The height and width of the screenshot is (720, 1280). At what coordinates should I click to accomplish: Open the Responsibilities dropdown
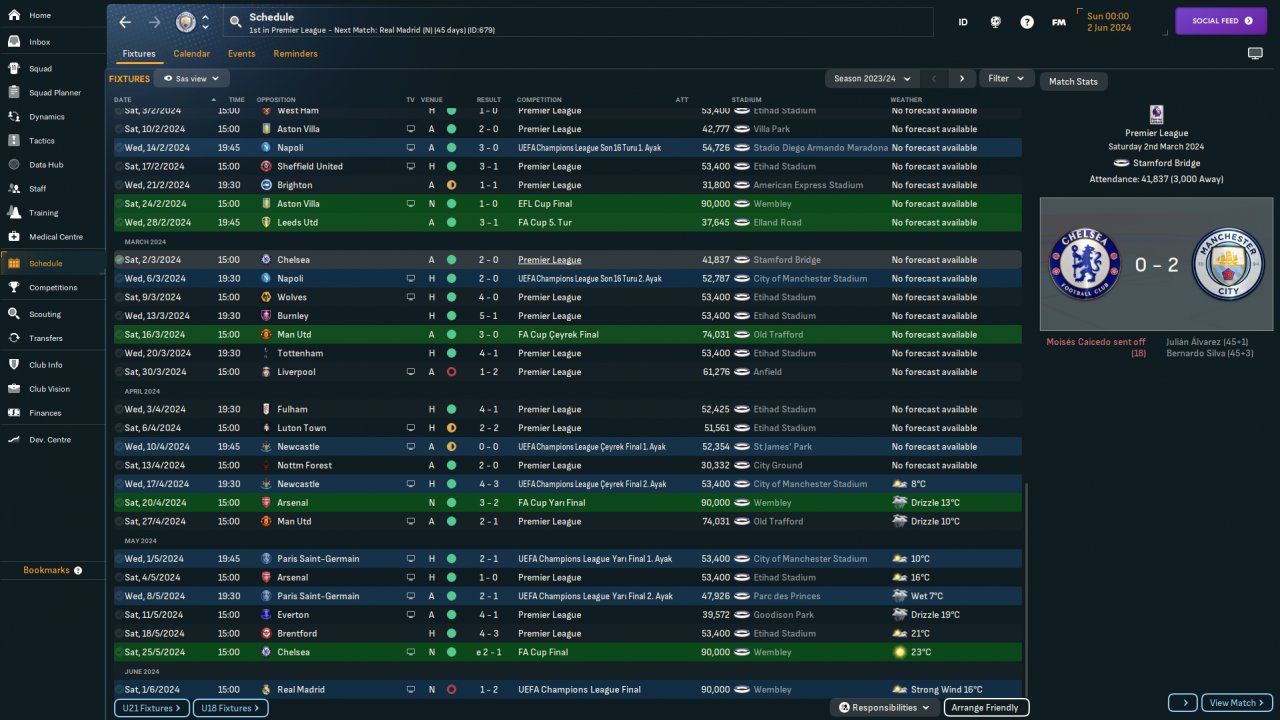pyautogui.click(x=885, y=708)
